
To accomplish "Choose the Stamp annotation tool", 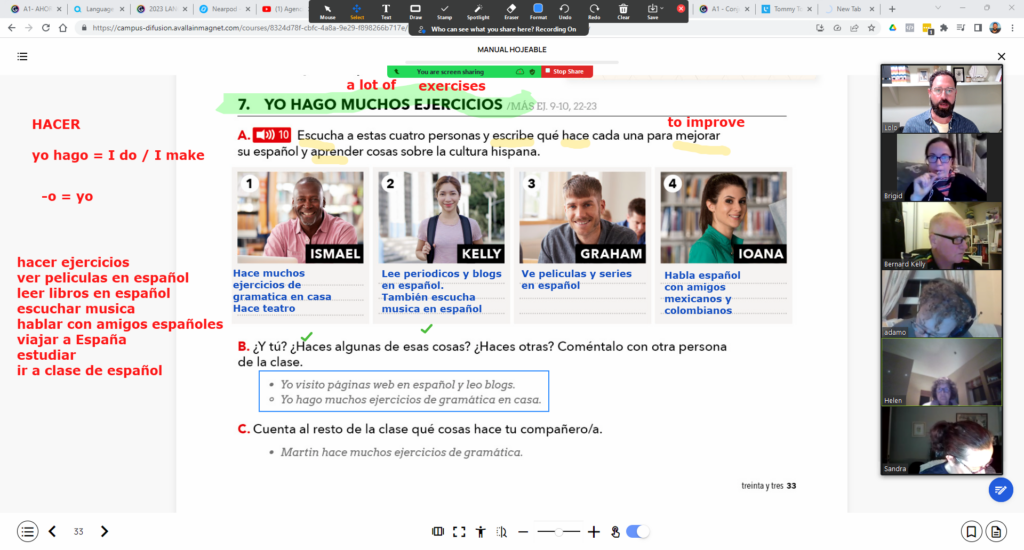I will 445,11.
